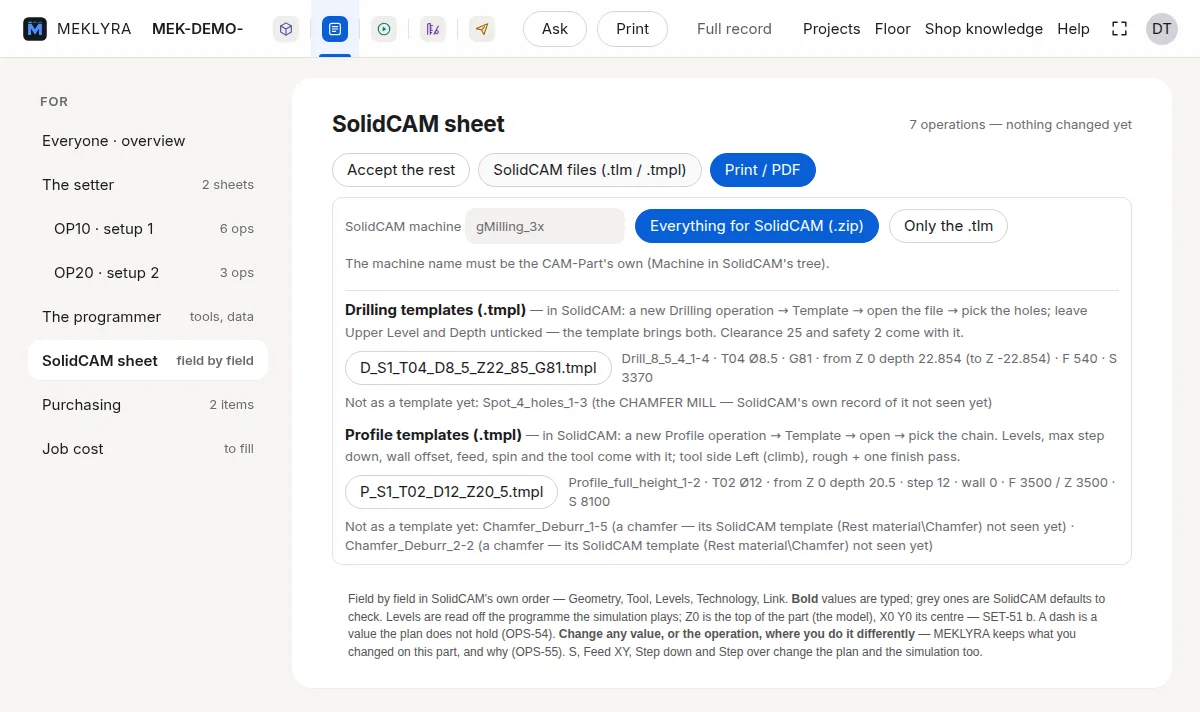Click the Accept the rest button
This screenshot has height=712, width=1200.
401,170
